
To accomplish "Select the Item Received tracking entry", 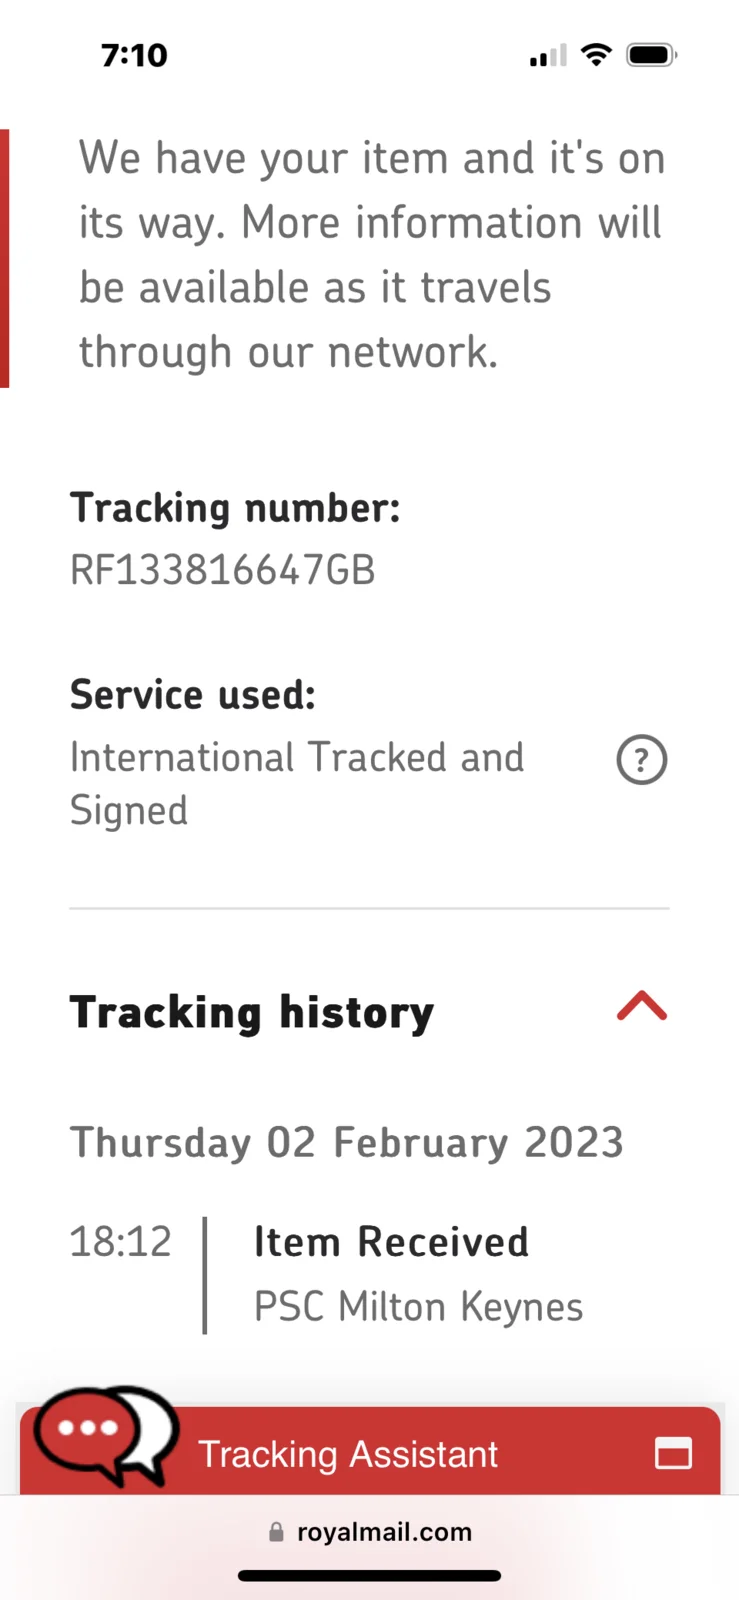I will click(391, 1242).
